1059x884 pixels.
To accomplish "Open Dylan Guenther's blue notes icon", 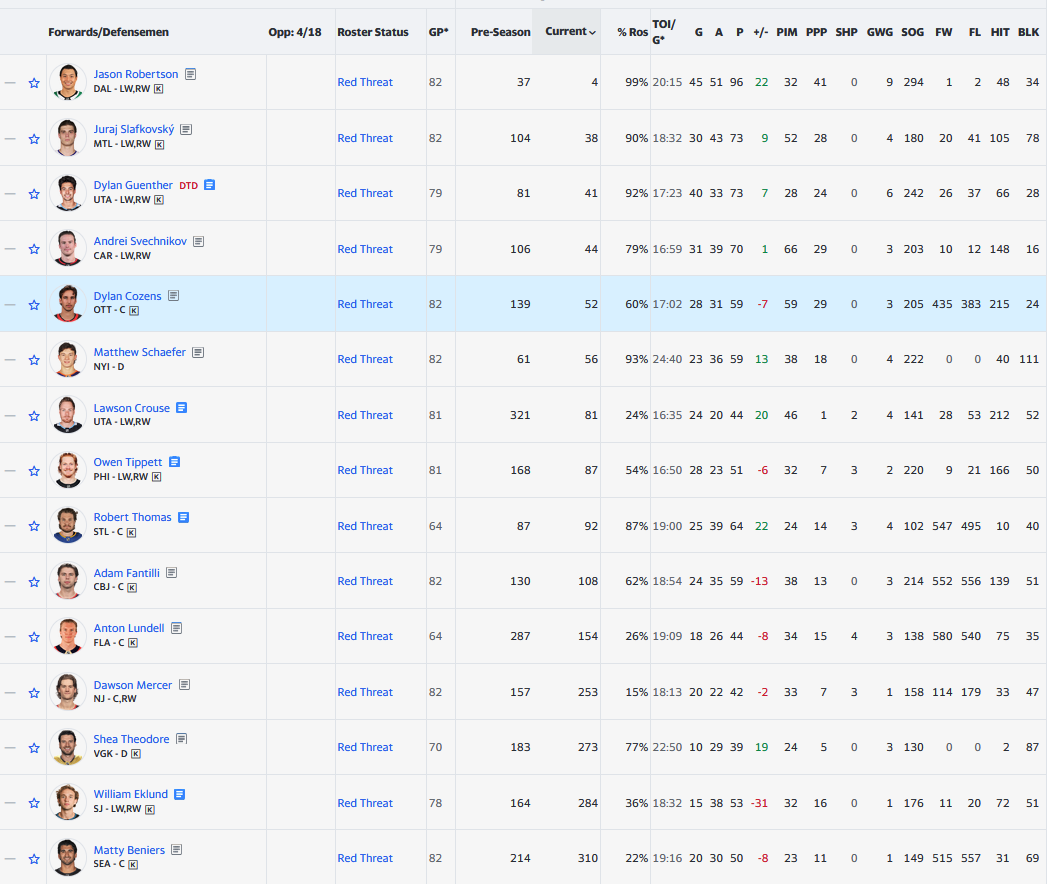I will pyautogui.click(x=210, y=185).
